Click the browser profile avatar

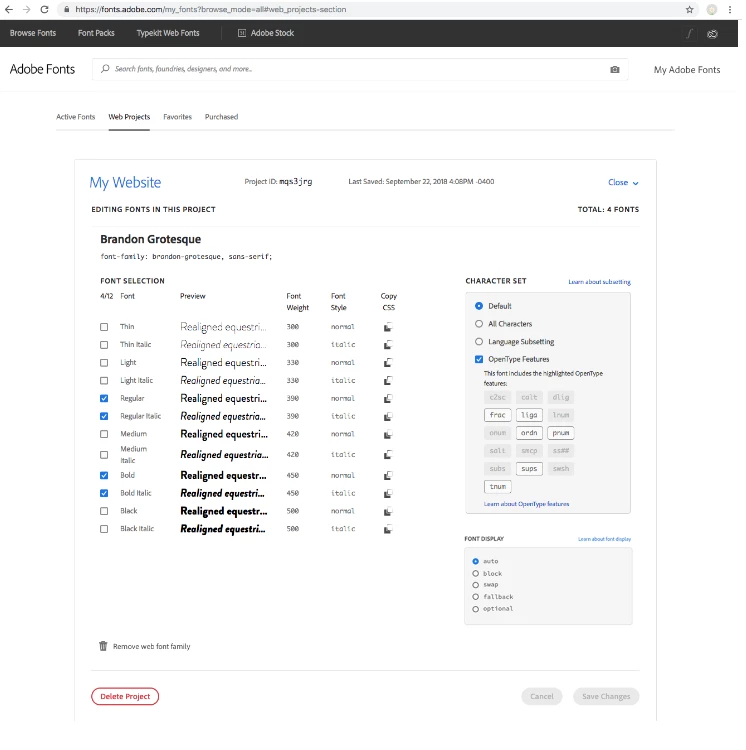712,10
